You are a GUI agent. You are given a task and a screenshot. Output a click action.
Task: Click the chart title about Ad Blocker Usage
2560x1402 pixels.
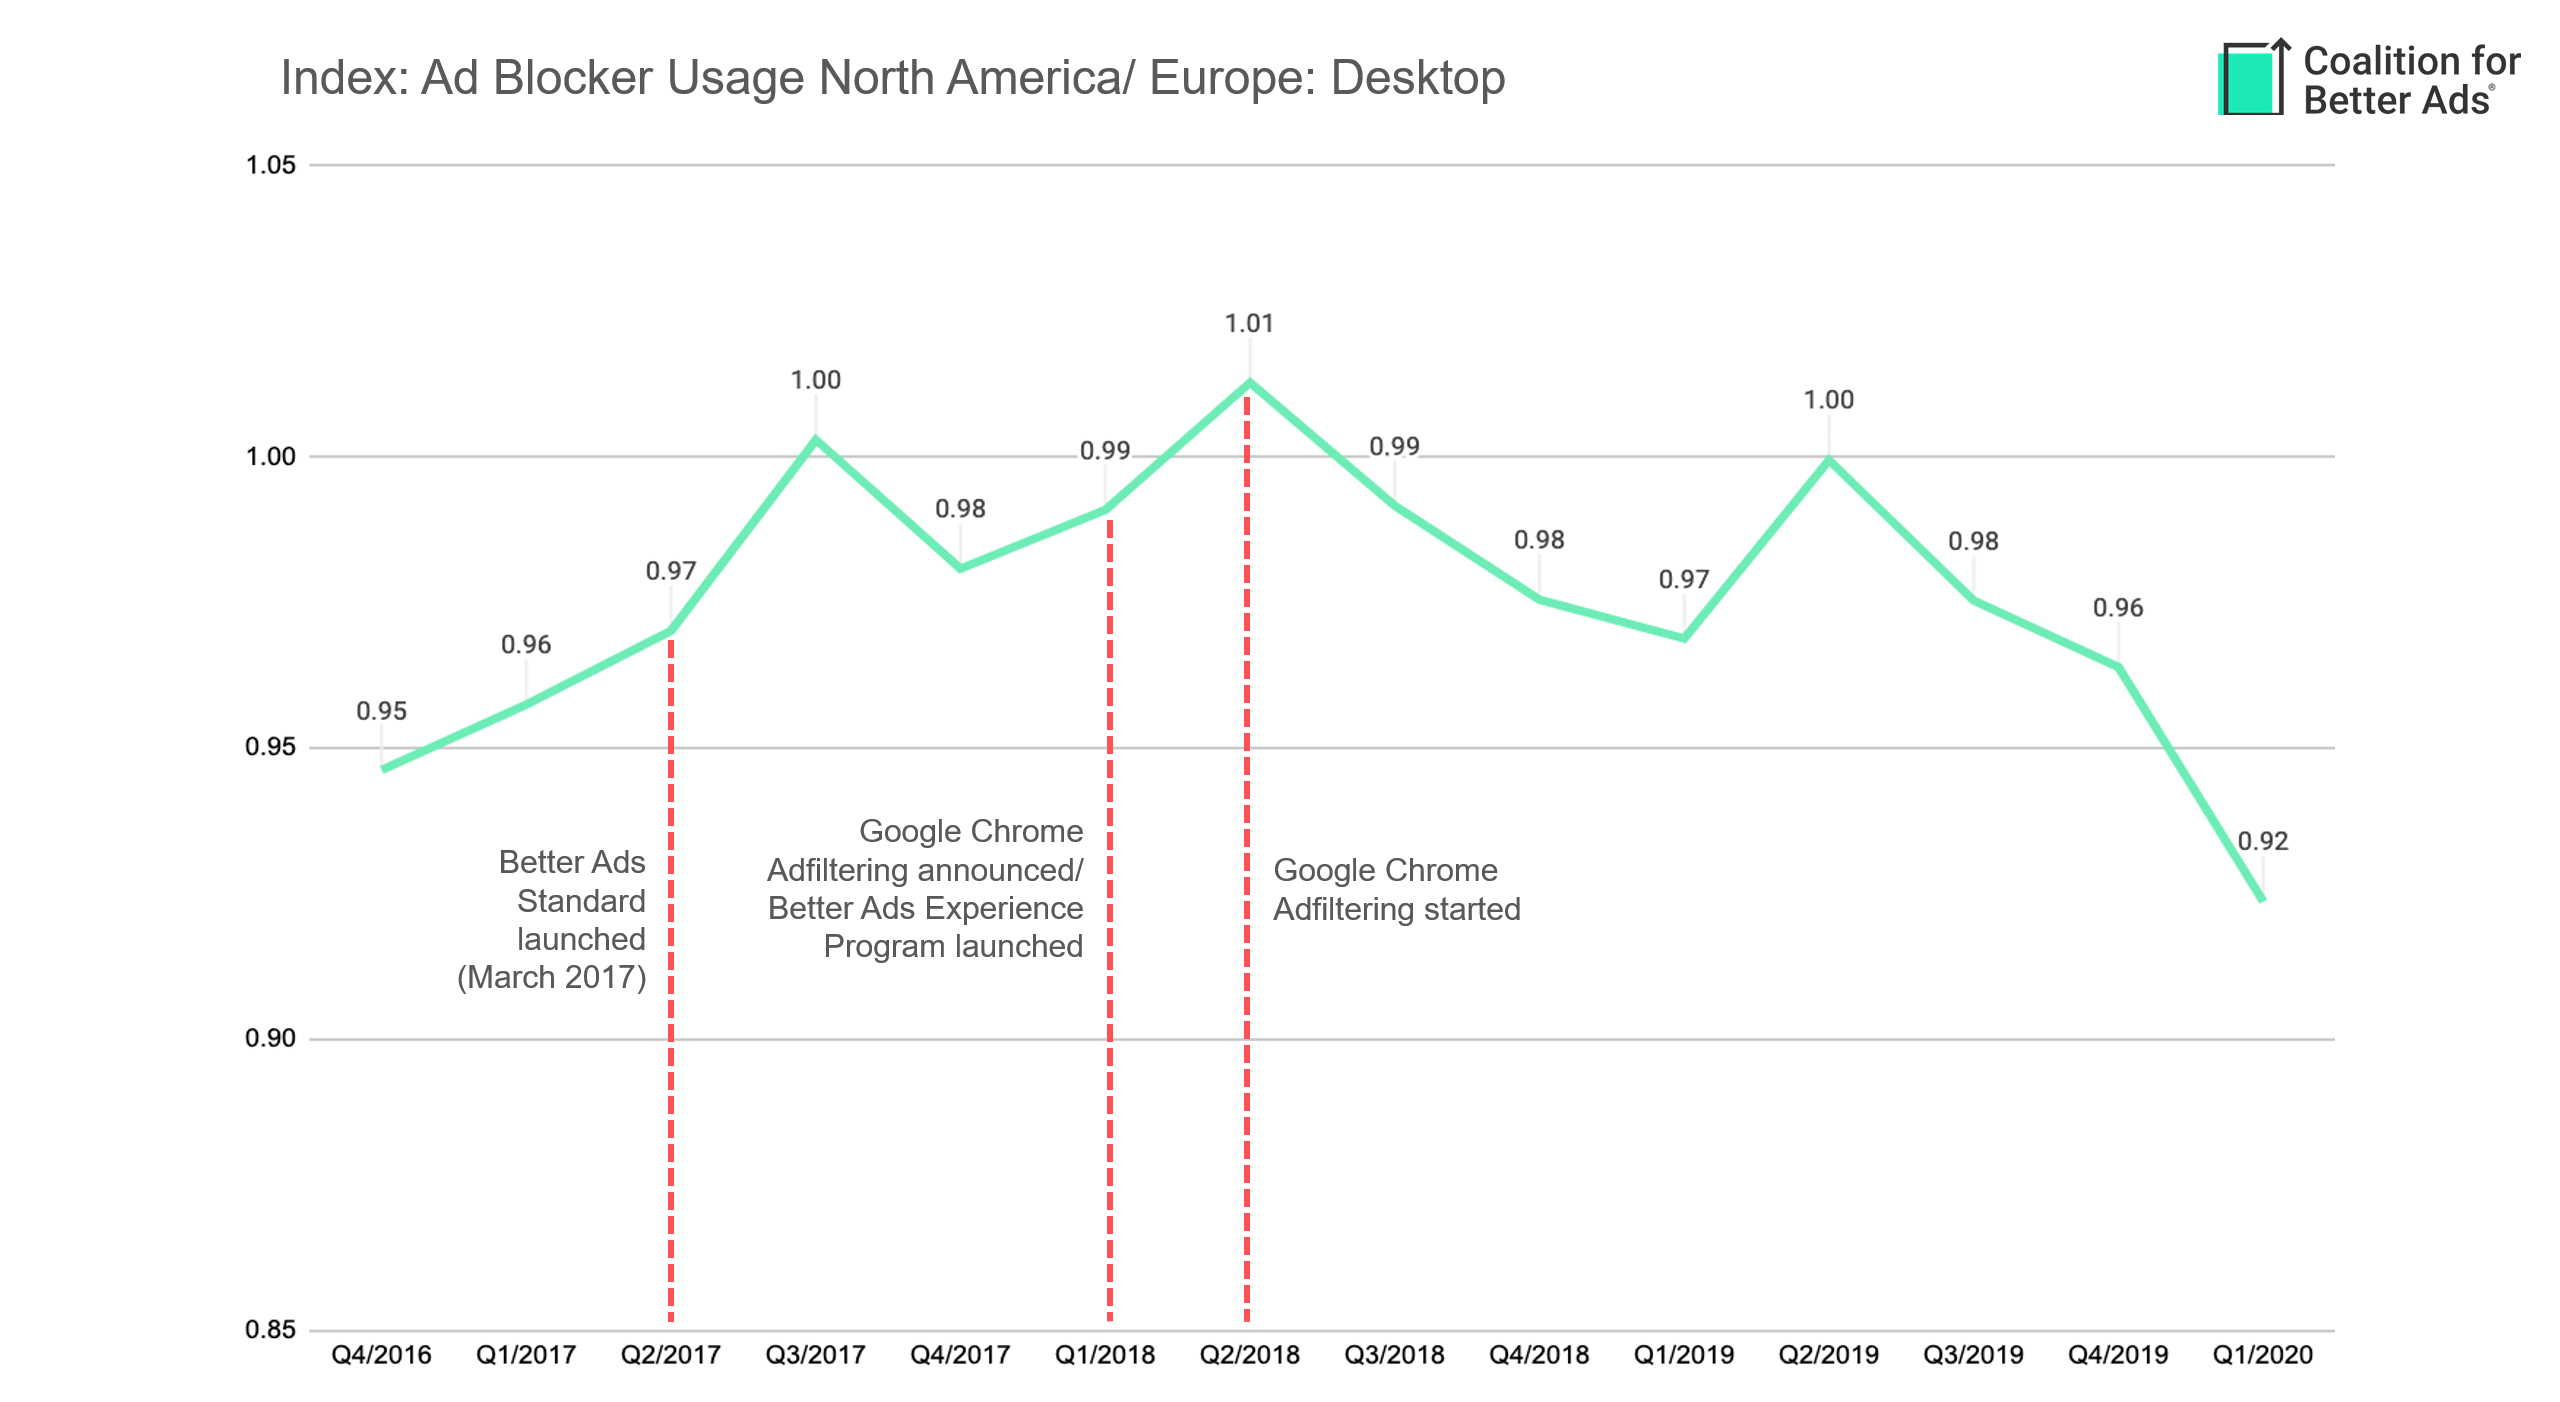coord(892,78)
